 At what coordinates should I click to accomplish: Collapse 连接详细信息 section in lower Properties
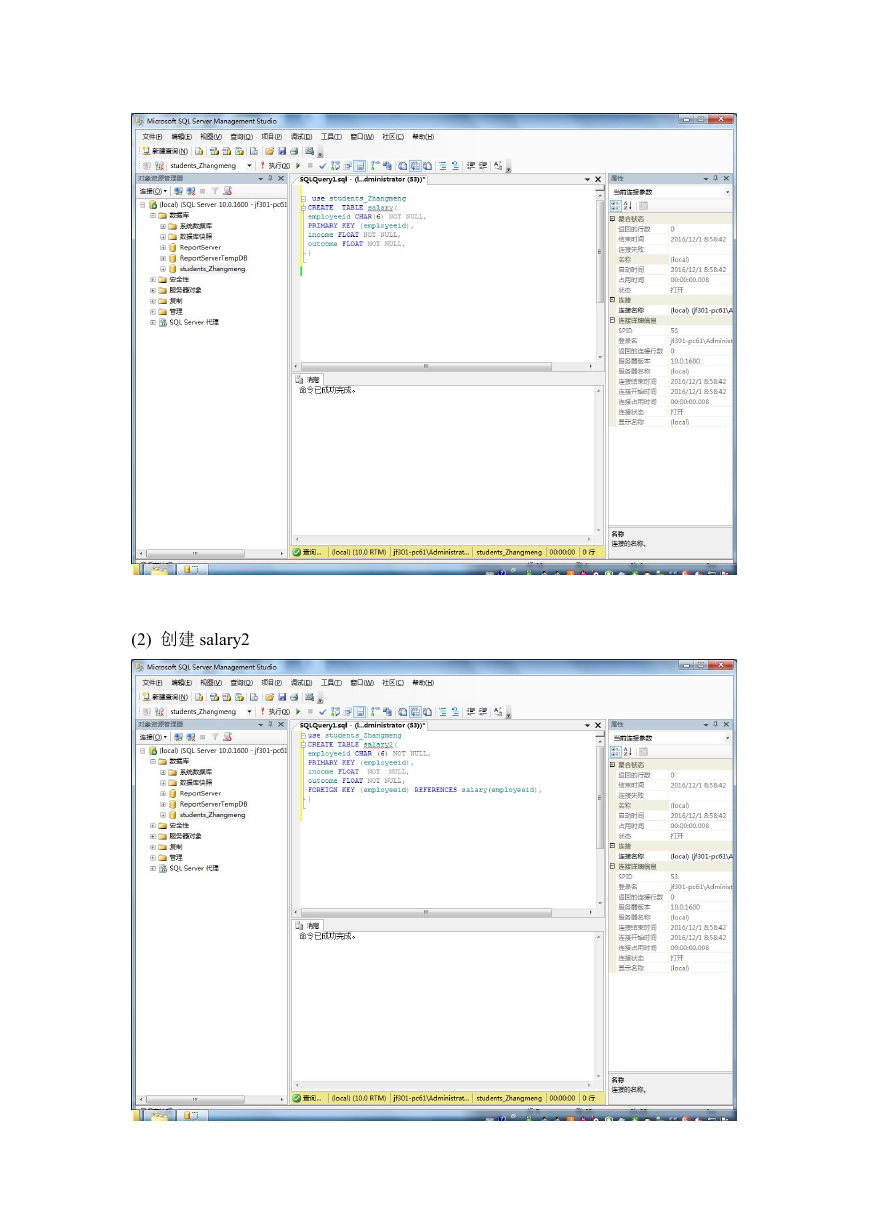[613, 866]
